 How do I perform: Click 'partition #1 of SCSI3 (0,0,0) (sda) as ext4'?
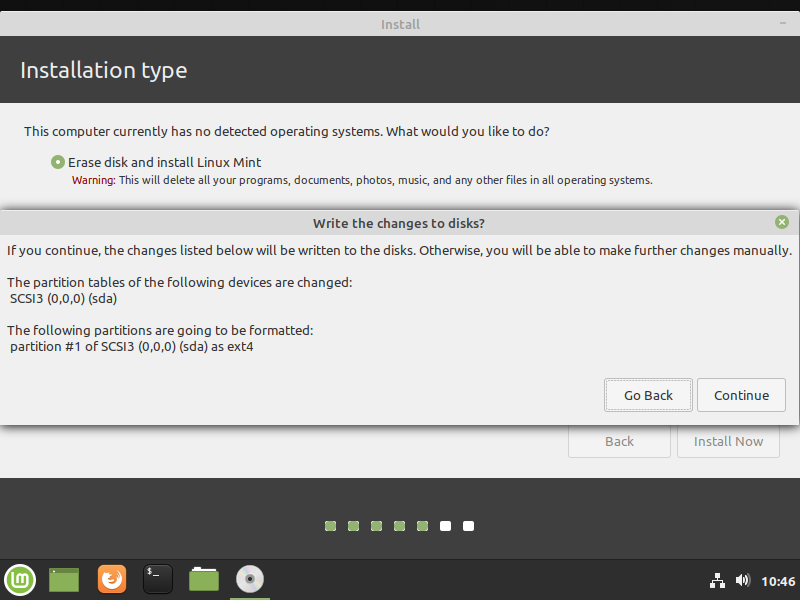132,346
